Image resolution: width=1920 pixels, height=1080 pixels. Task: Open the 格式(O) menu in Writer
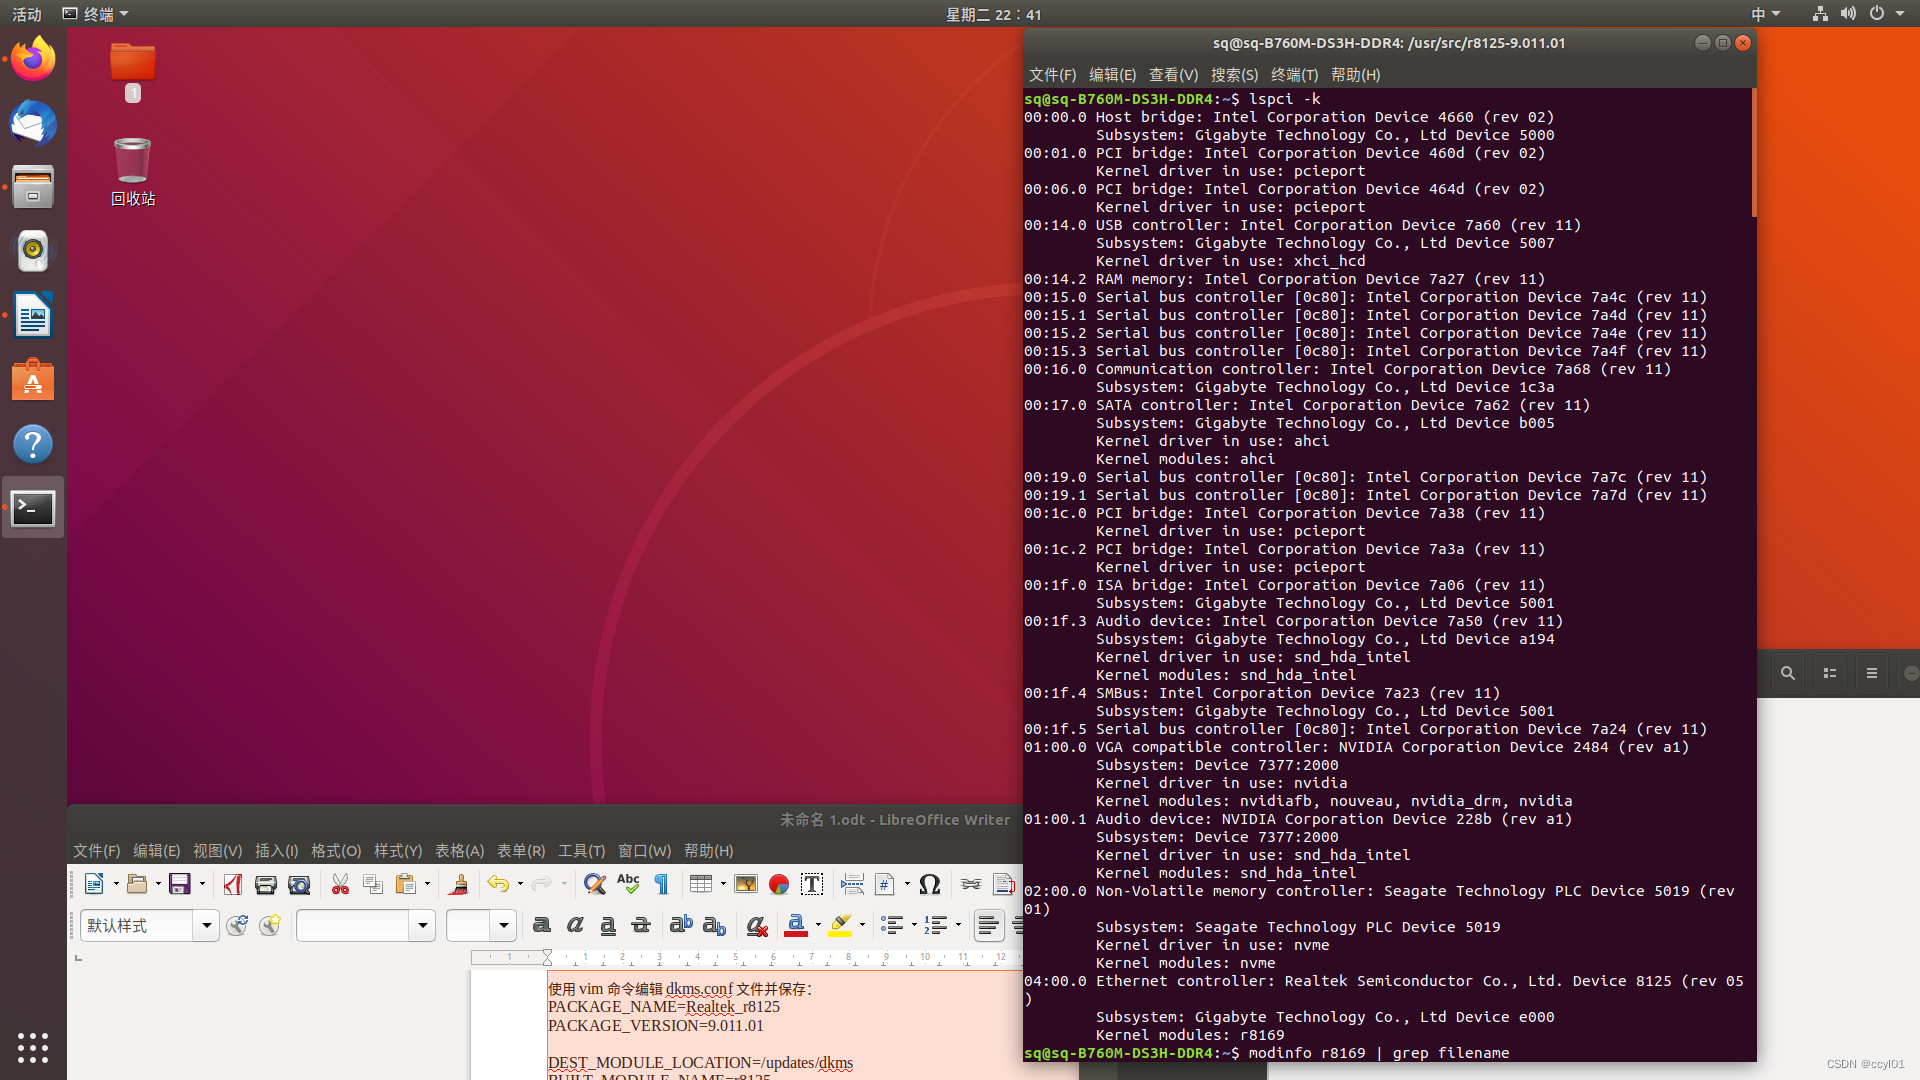(335, 850)
